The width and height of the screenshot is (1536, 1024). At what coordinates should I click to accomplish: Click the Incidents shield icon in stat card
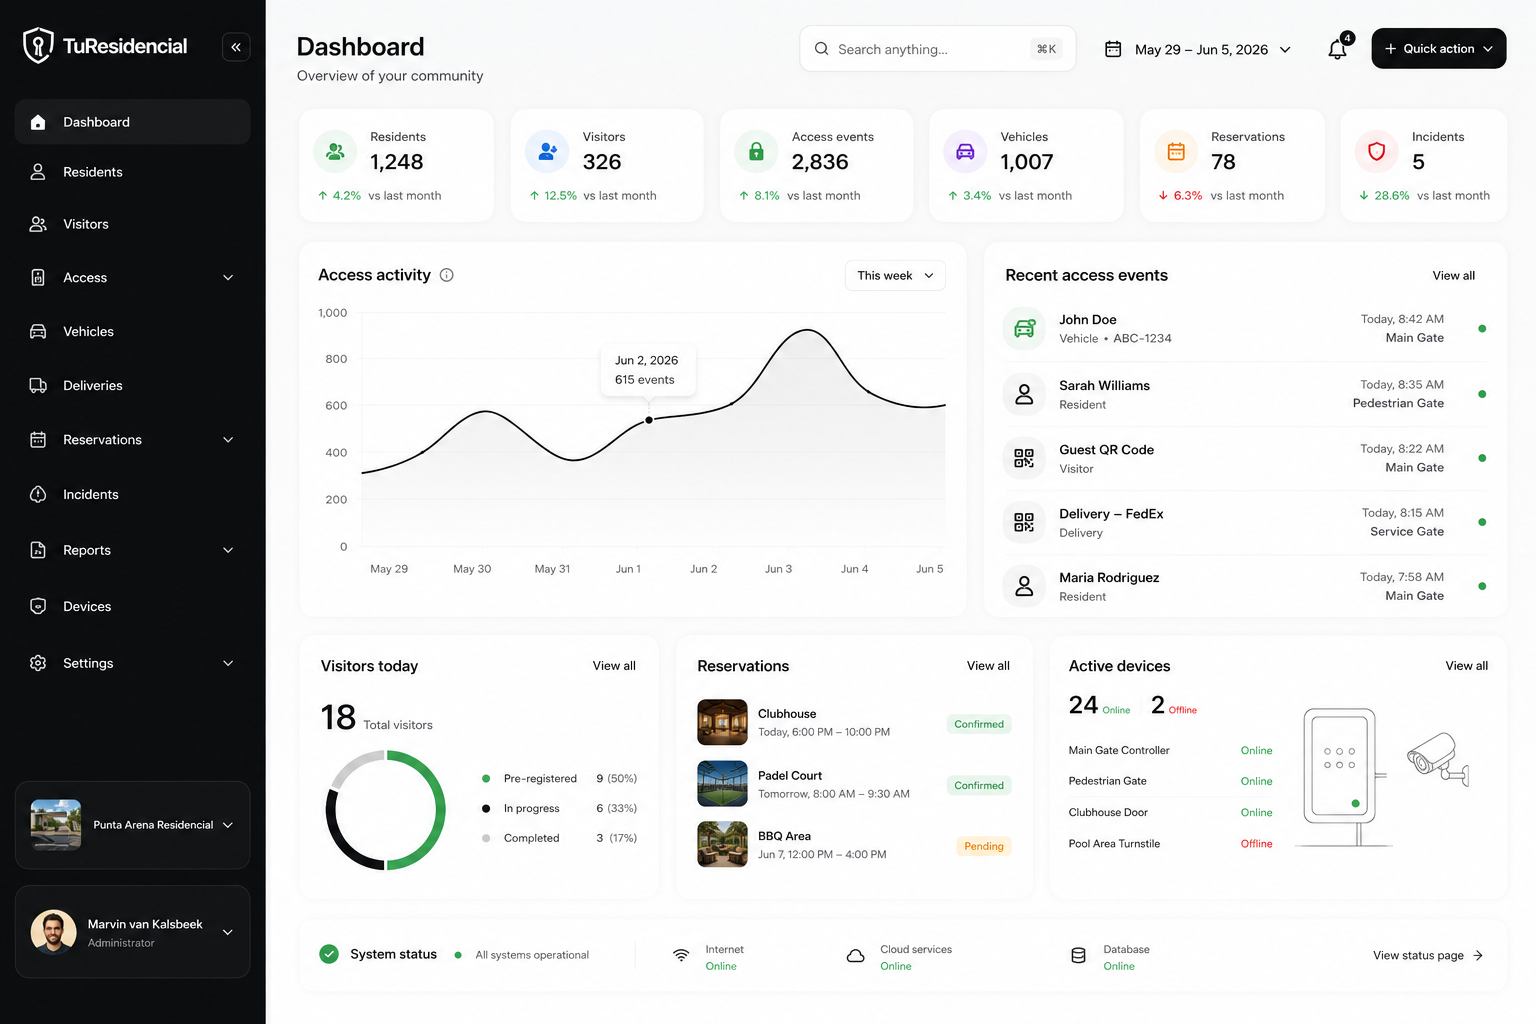point(1376,152)
